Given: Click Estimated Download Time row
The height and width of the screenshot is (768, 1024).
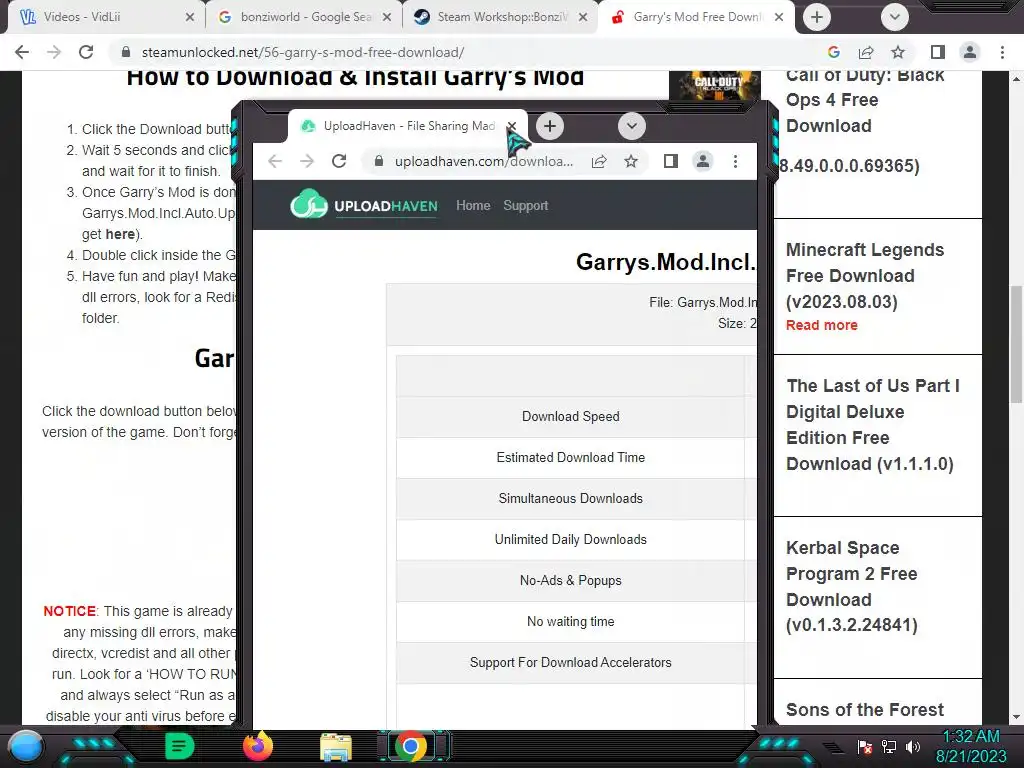Looking at the screenshot, I should click(x=577, y=458).
